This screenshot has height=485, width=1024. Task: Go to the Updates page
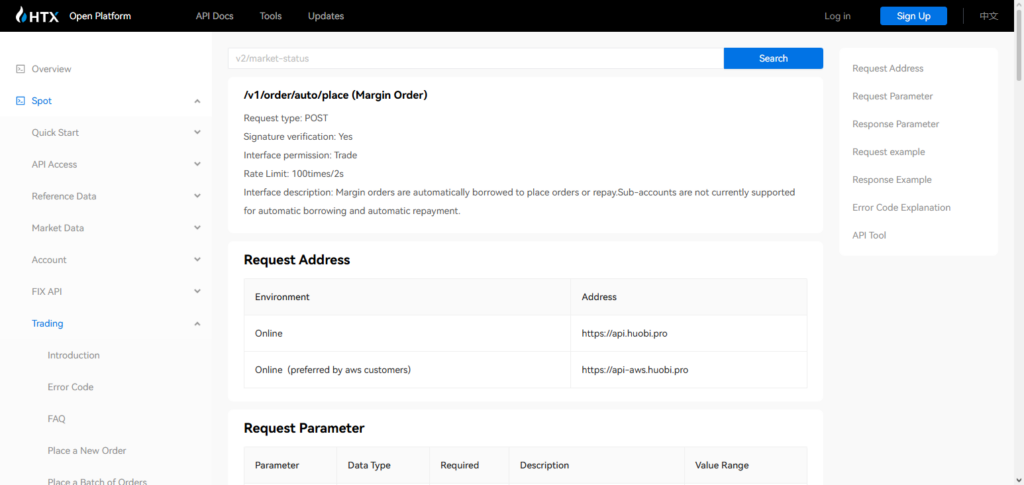click(x=325, y=16)
